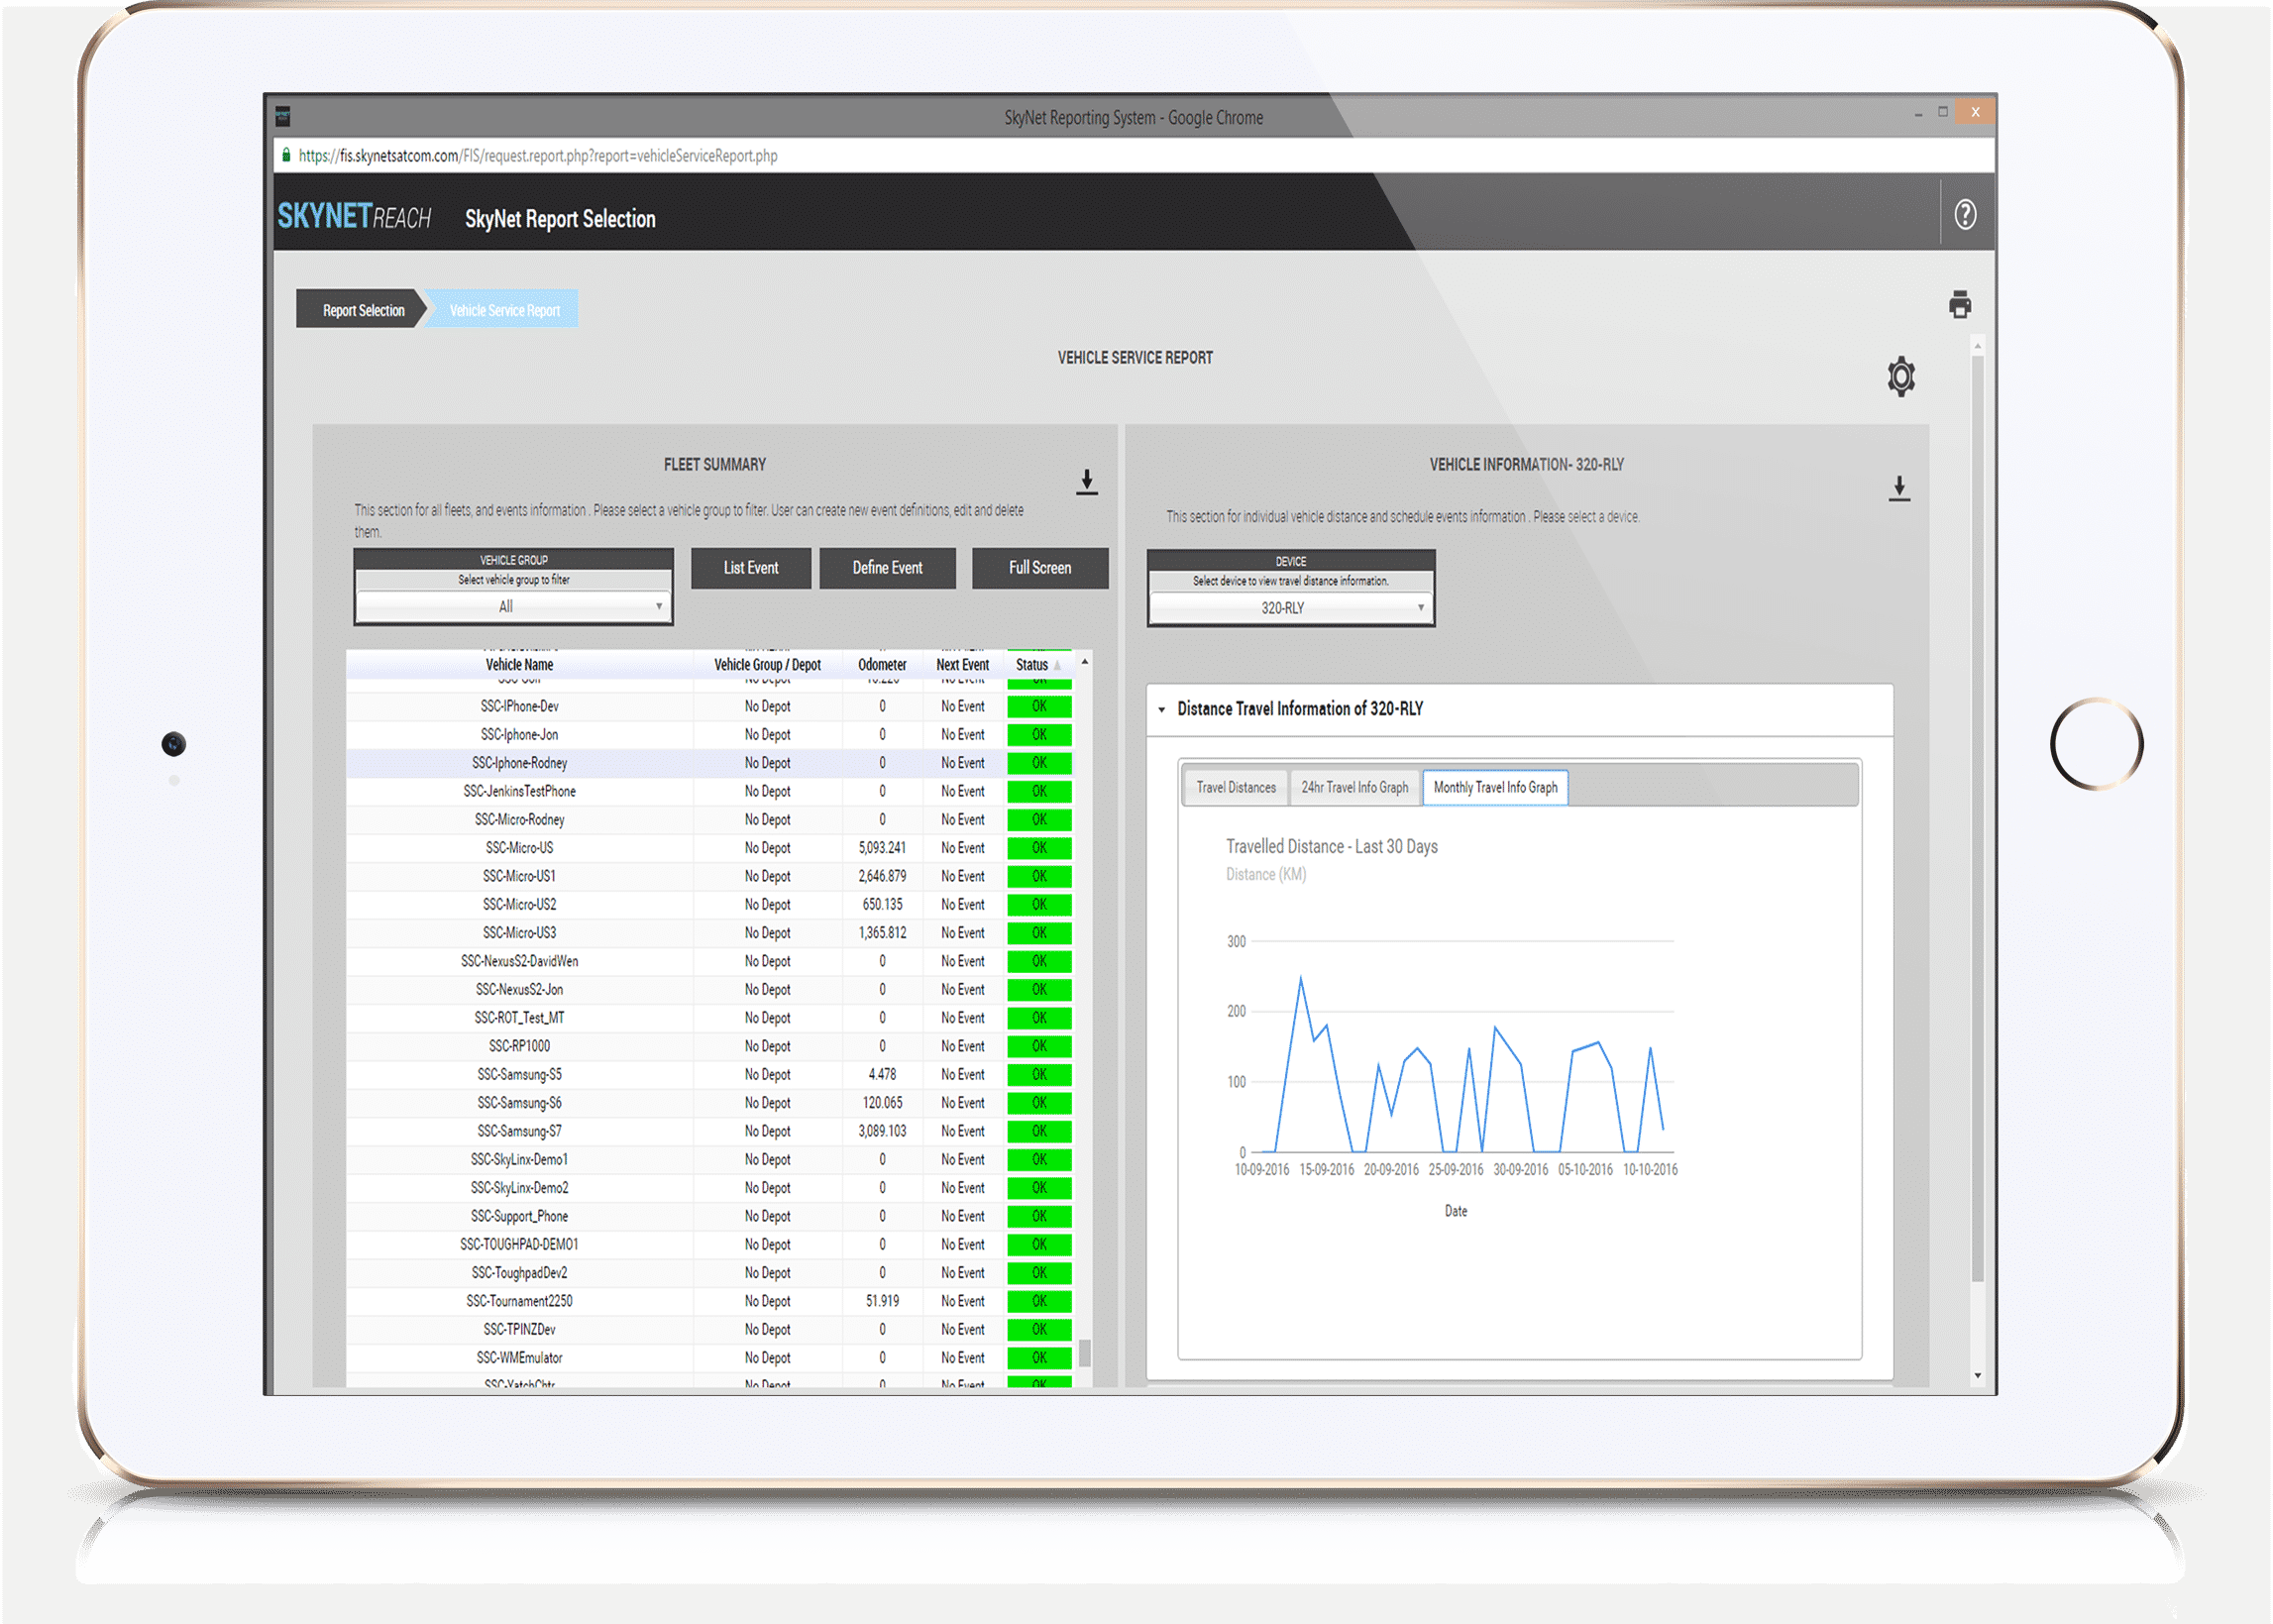
Task: Select the SSC-IPhone-Dev row
Action: point(709,707)
